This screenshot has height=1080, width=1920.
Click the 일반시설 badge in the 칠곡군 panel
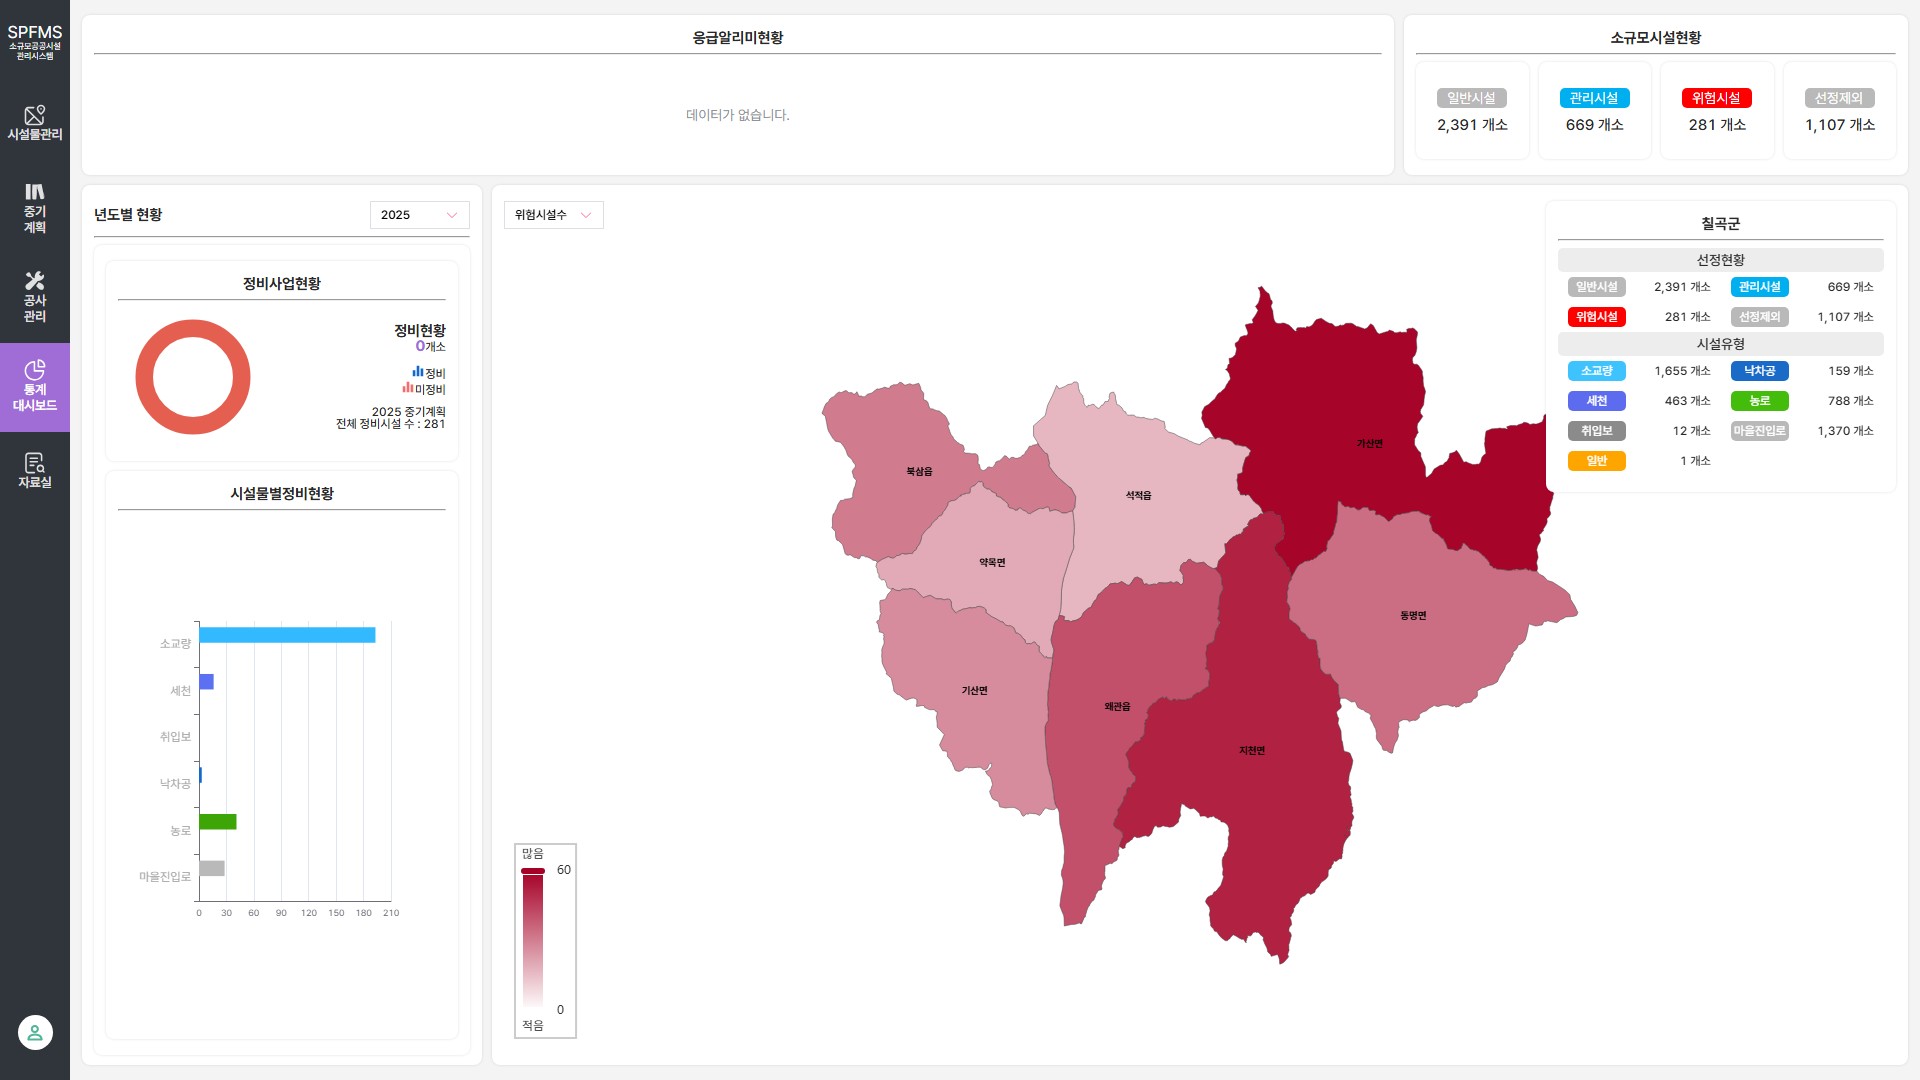coord(1597,287)
